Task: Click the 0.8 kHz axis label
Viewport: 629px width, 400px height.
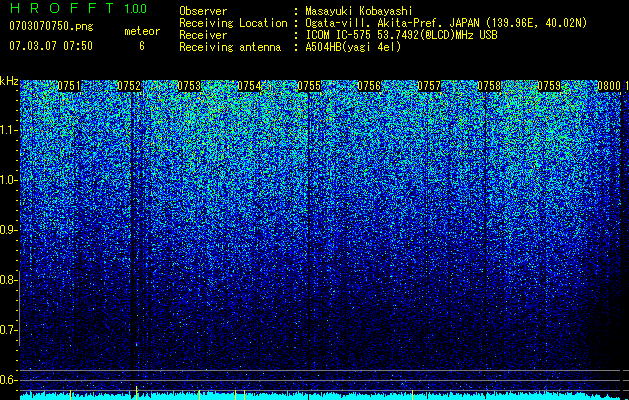Action: (8, 280)
